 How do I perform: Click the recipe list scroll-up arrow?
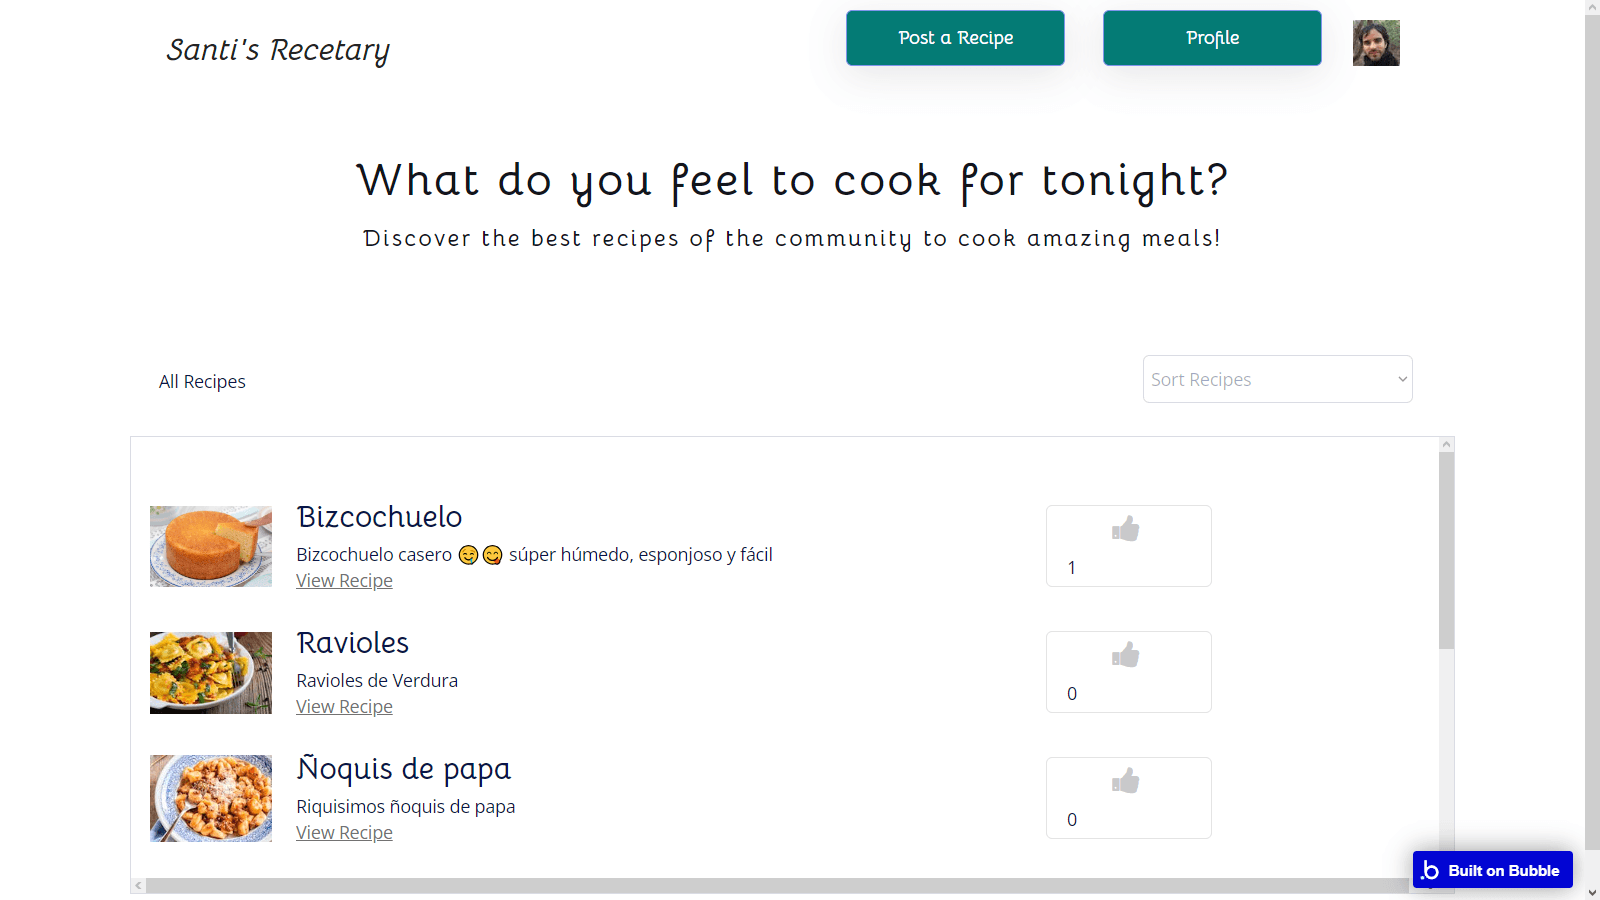[1446, 444]
